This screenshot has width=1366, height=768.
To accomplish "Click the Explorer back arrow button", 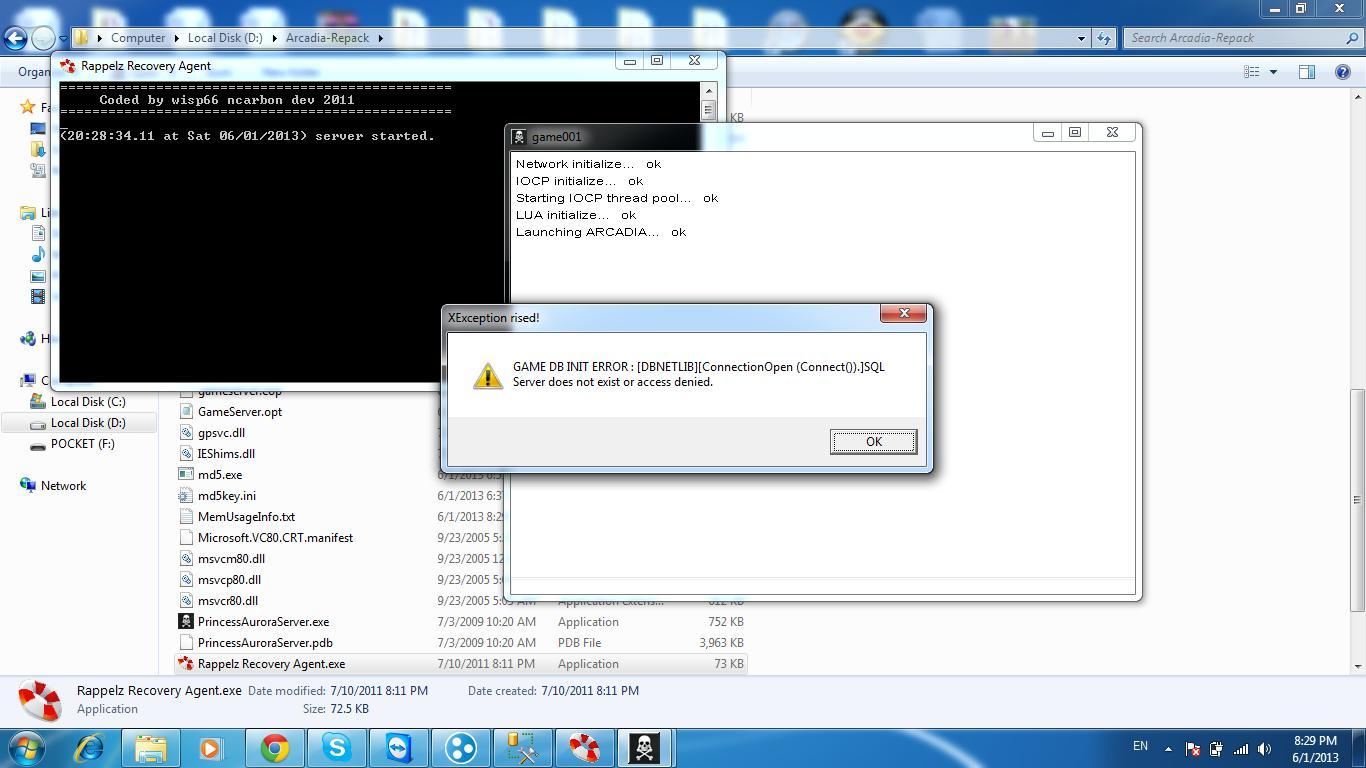I will point(15,38).
